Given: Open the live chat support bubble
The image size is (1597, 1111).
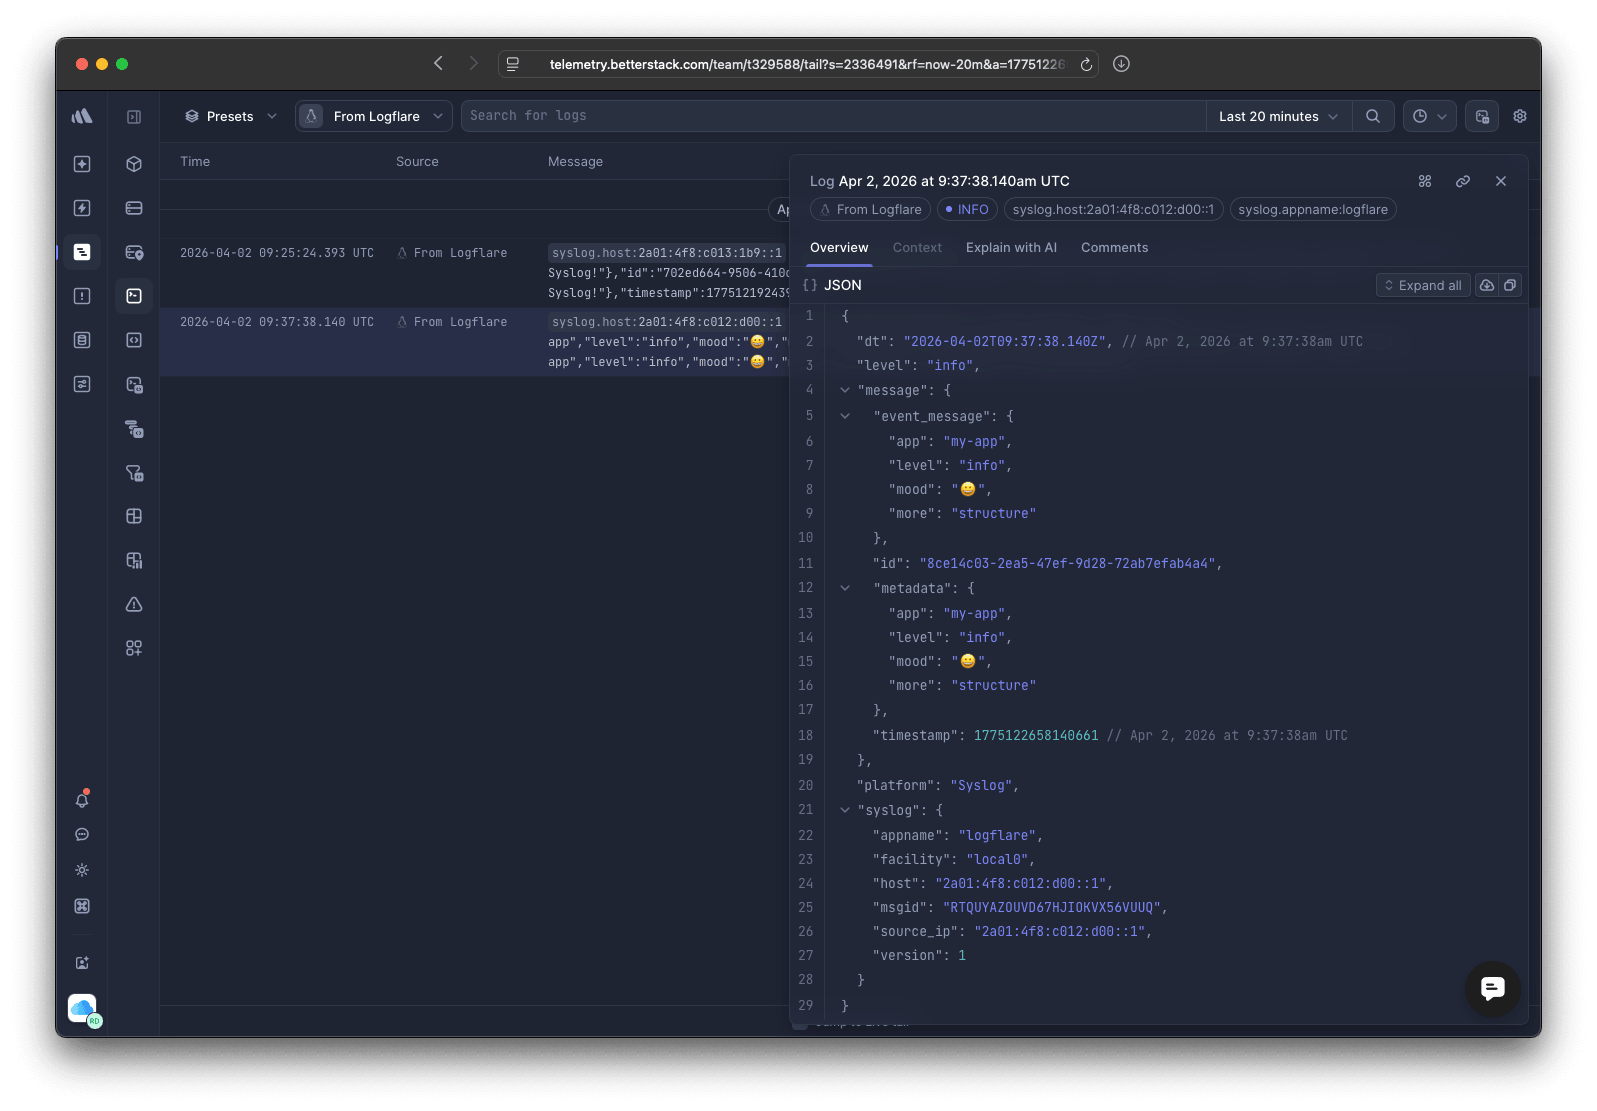Looking at the screenshot, I should tap(1492, 988).
